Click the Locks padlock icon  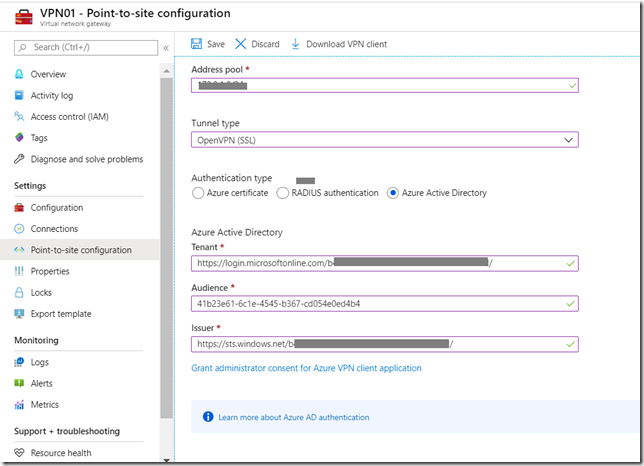pyautogui.click(x=19, y=292)
